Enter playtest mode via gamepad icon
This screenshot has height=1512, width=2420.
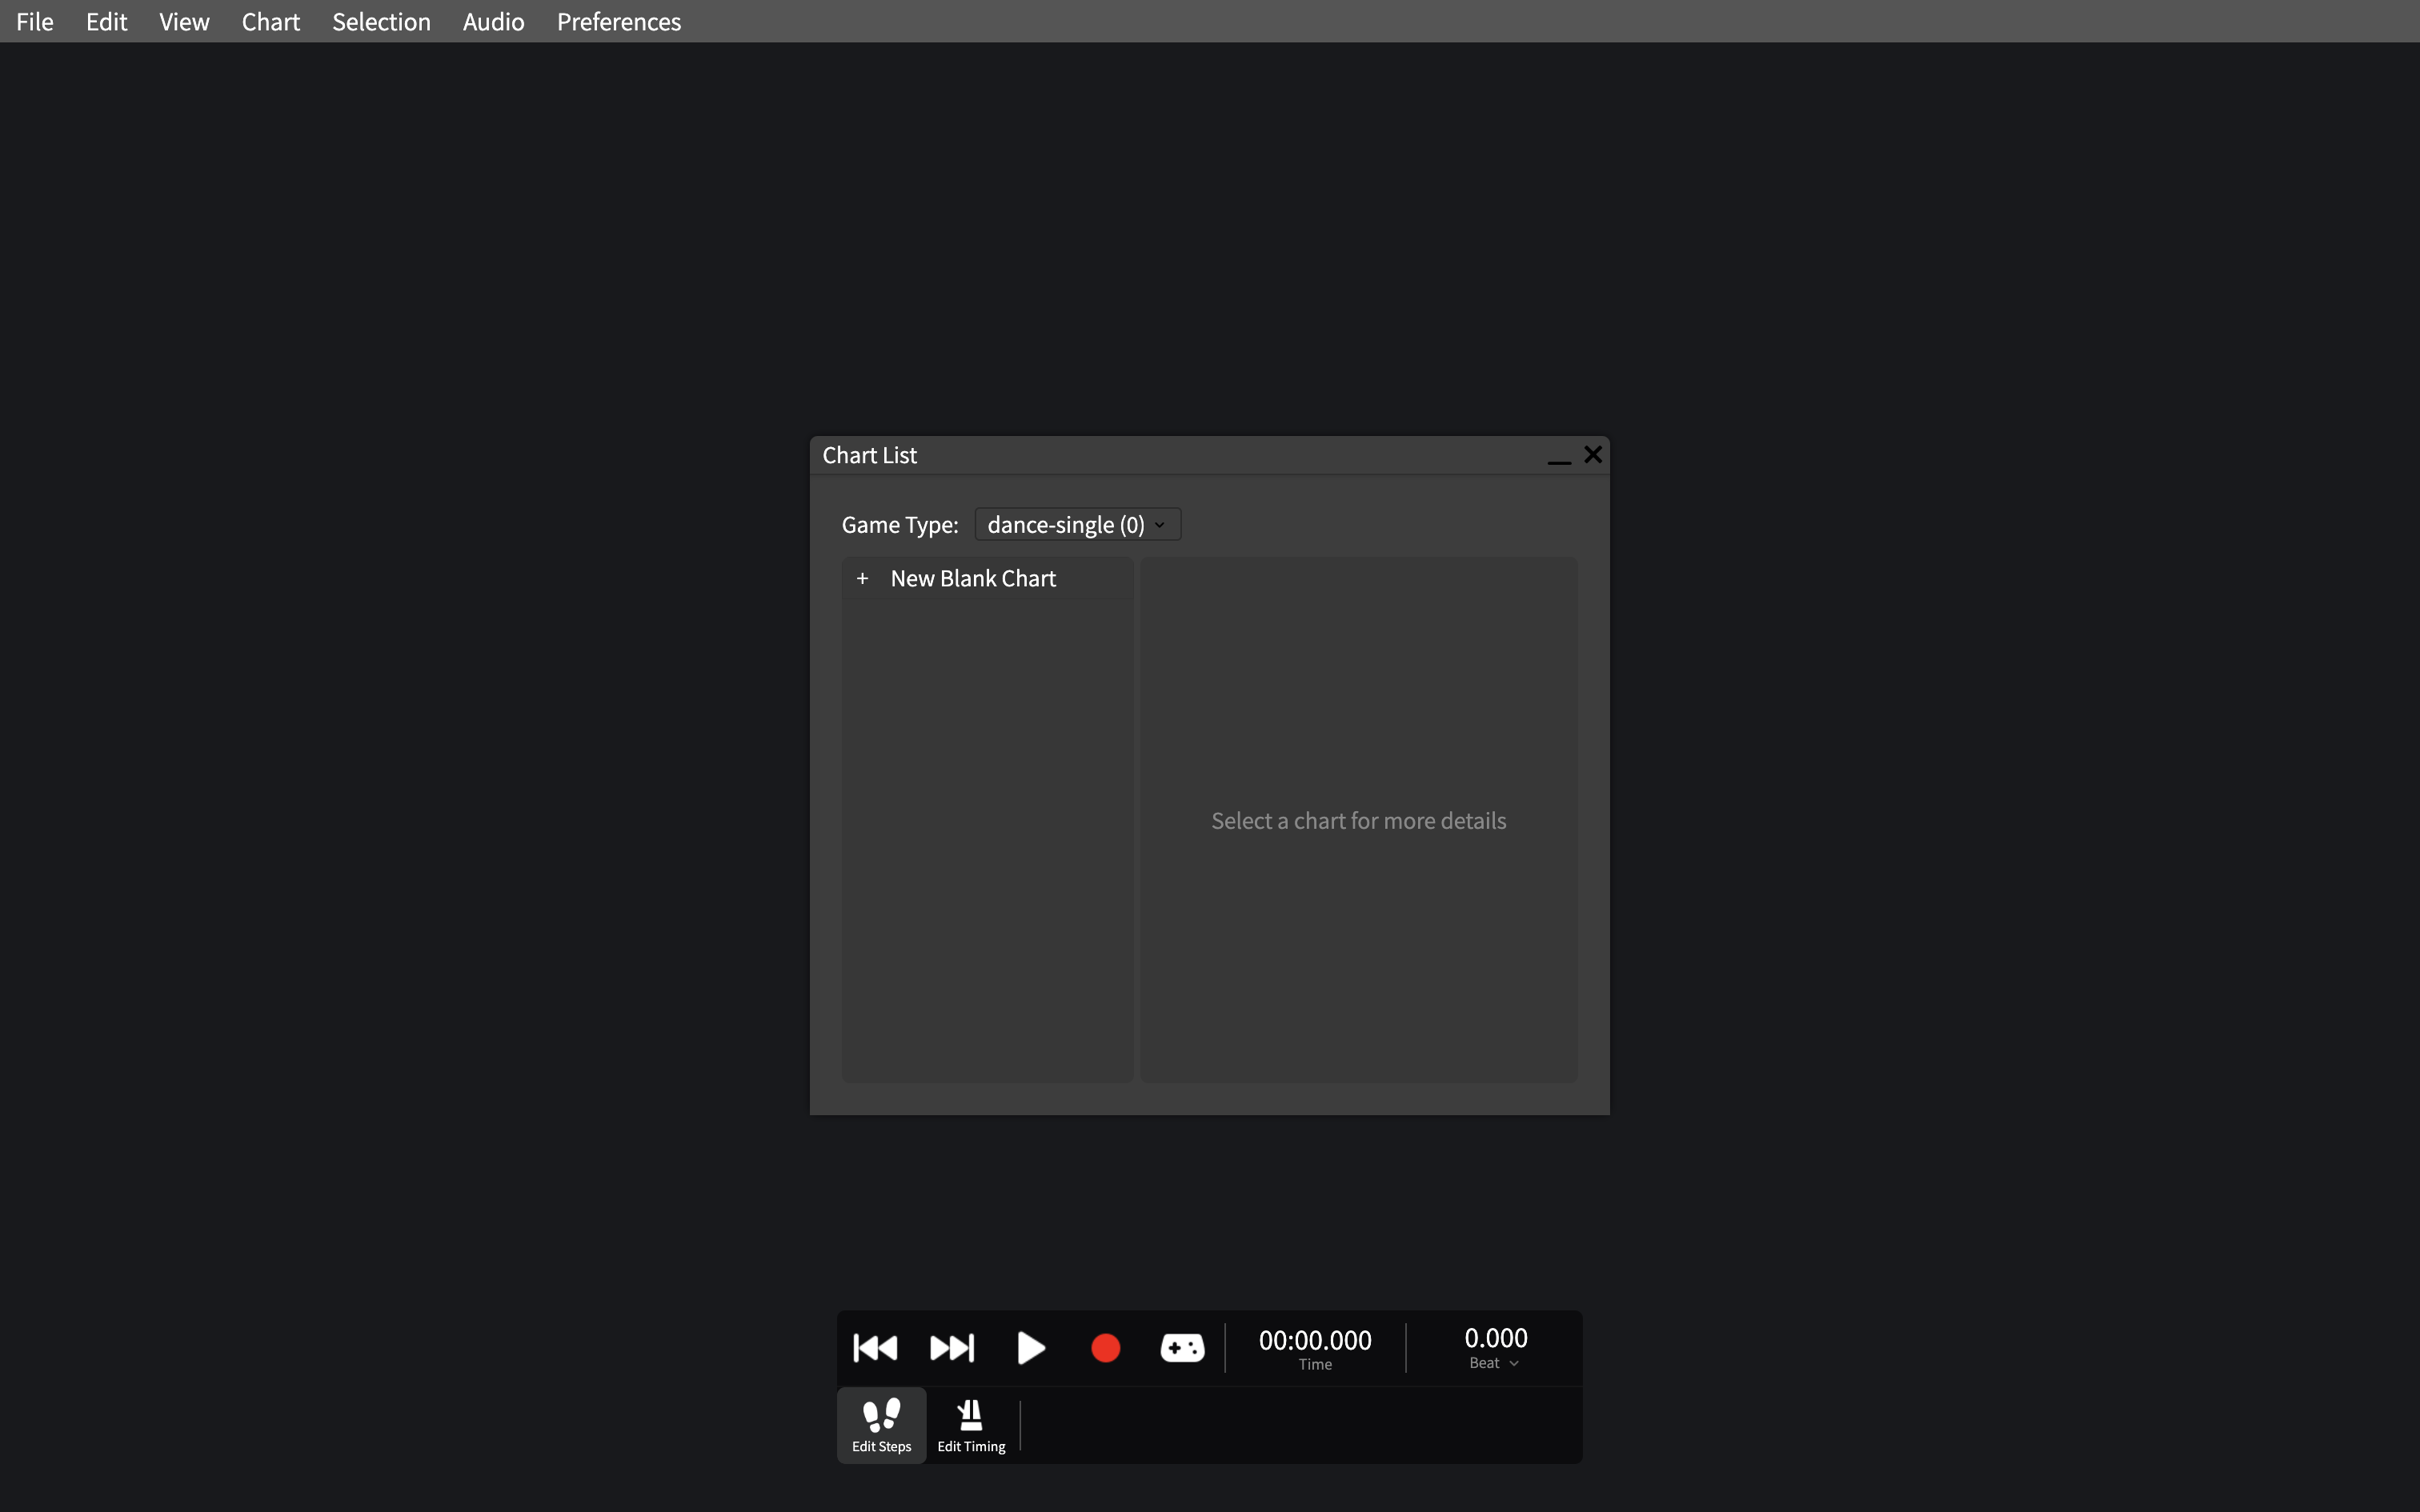[x=1182, y=1348]
